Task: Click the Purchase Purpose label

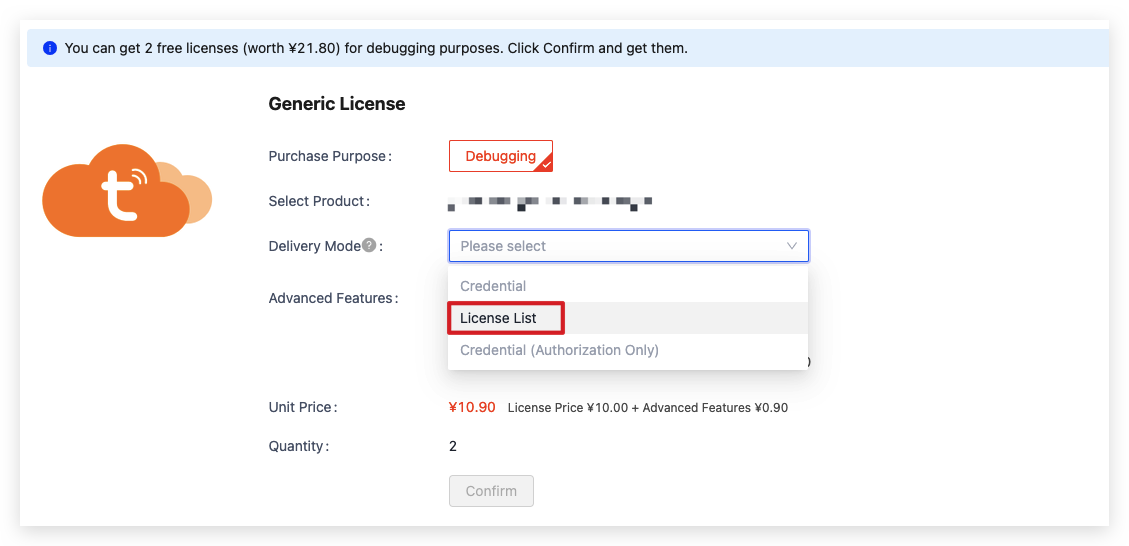Action: (328, 156)
